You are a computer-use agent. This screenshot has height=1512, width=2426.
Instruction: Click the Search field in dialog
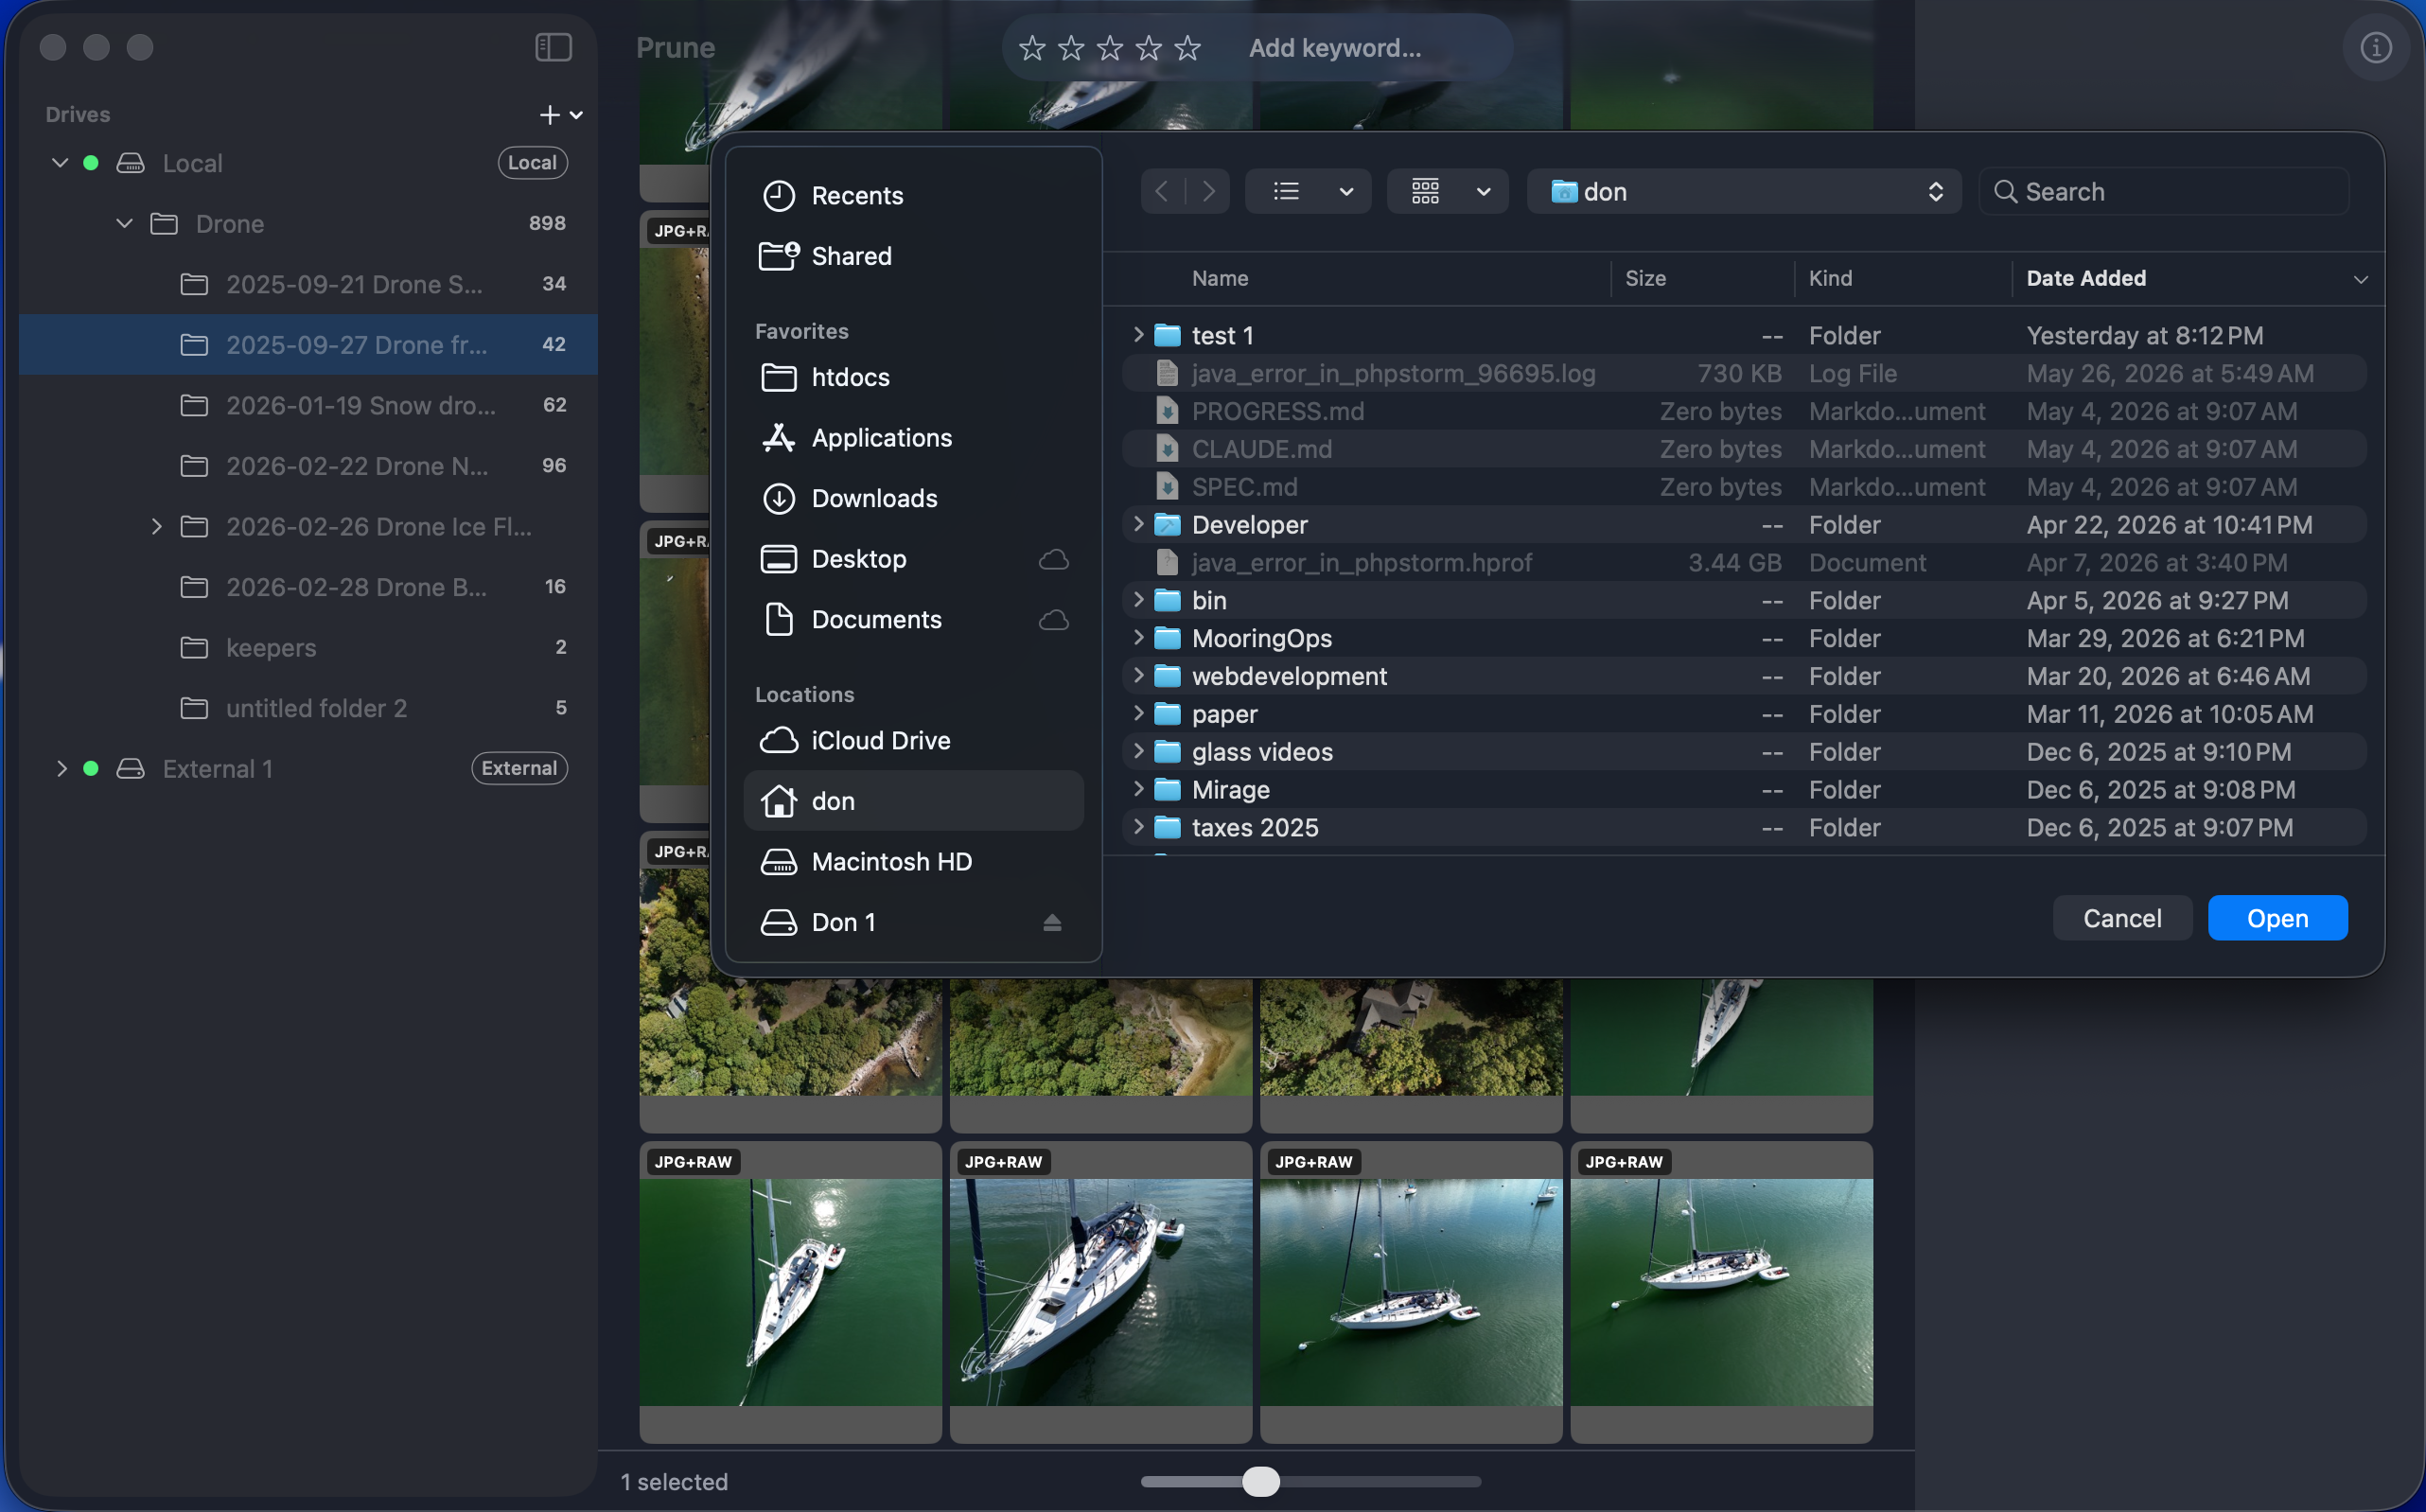tap(2163, 191)
